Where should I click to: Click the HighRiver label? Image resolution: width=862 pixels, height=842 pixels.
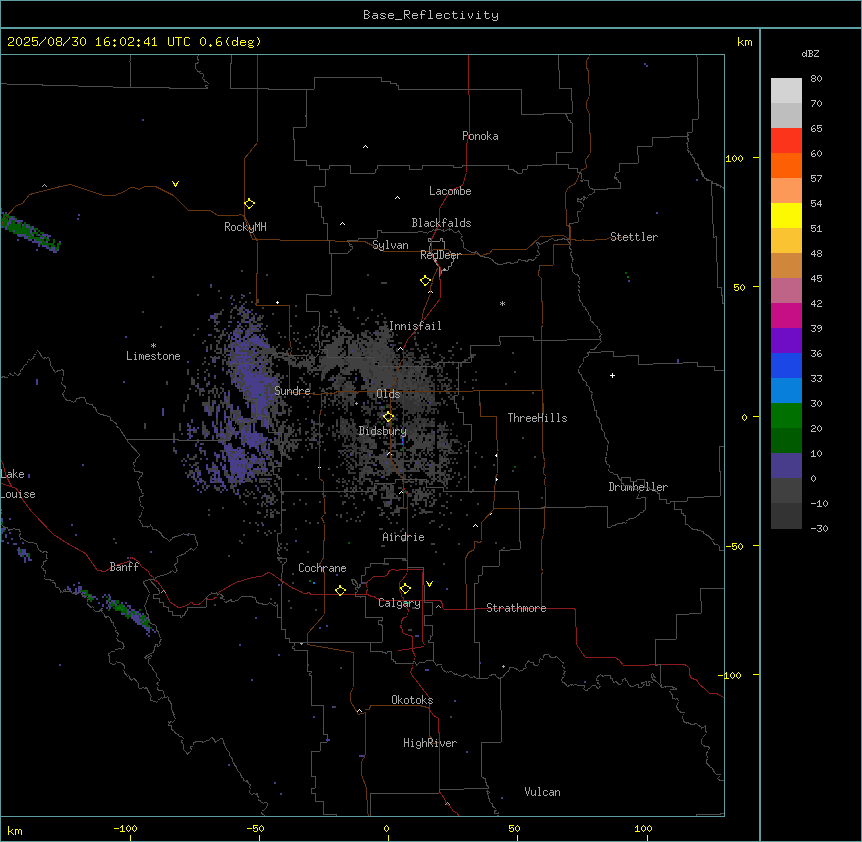[430, 743]
